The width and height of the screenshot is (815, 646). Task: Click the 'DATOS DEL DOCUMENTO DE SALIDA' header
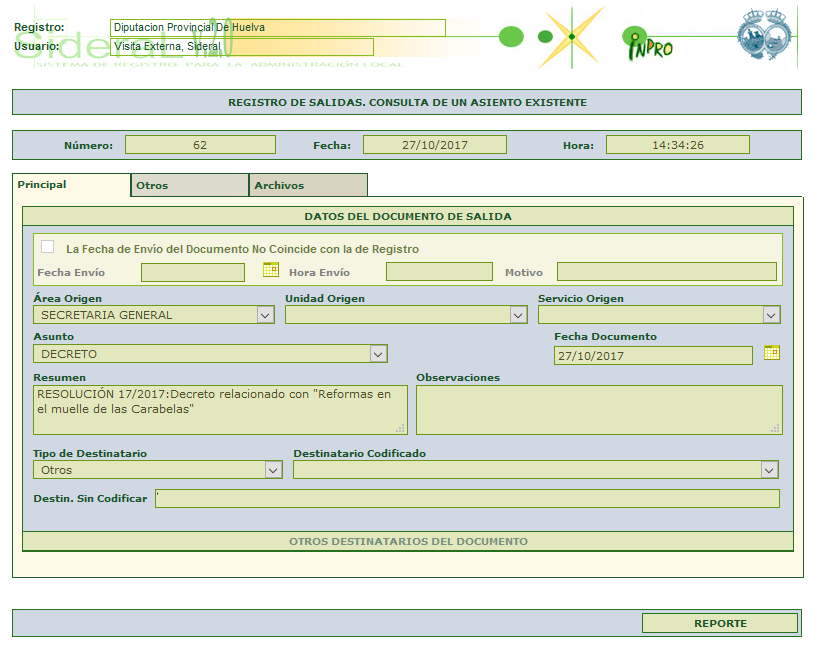408,216
